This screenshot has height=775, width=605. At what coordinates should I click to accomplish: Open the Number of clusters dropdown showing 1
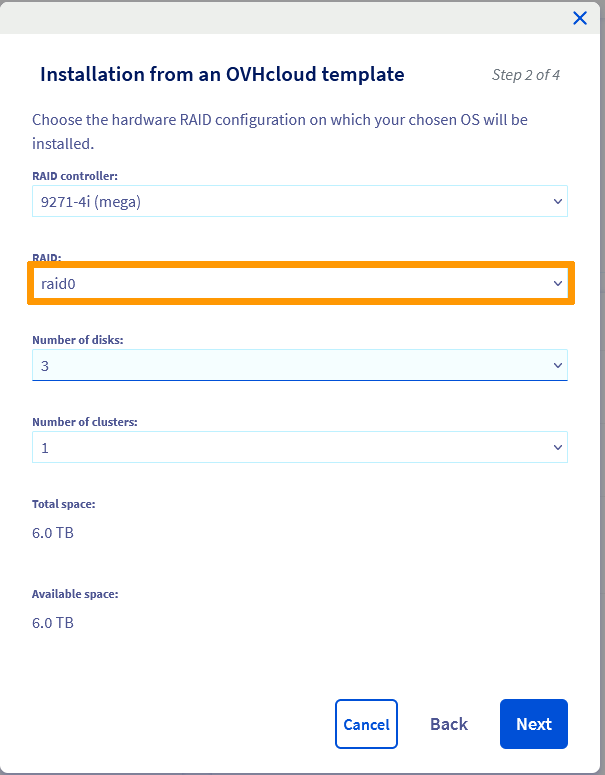(x=290, y=448)
